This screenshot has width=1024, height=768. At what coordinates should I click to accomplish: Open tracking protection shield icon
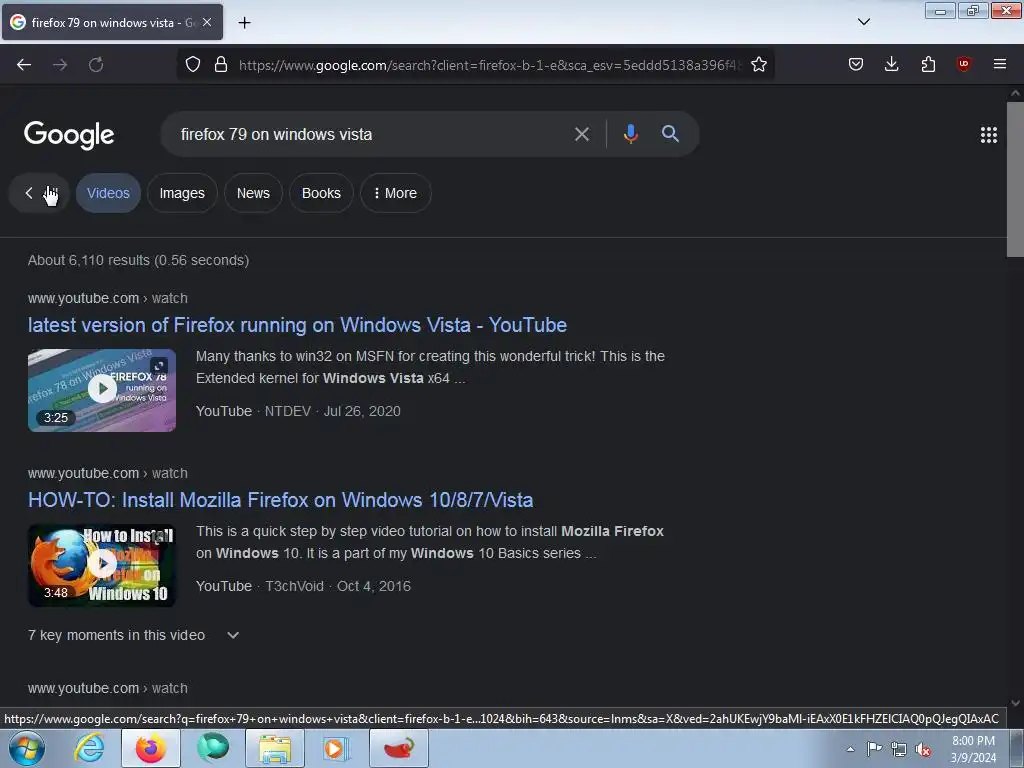(193, 64)
